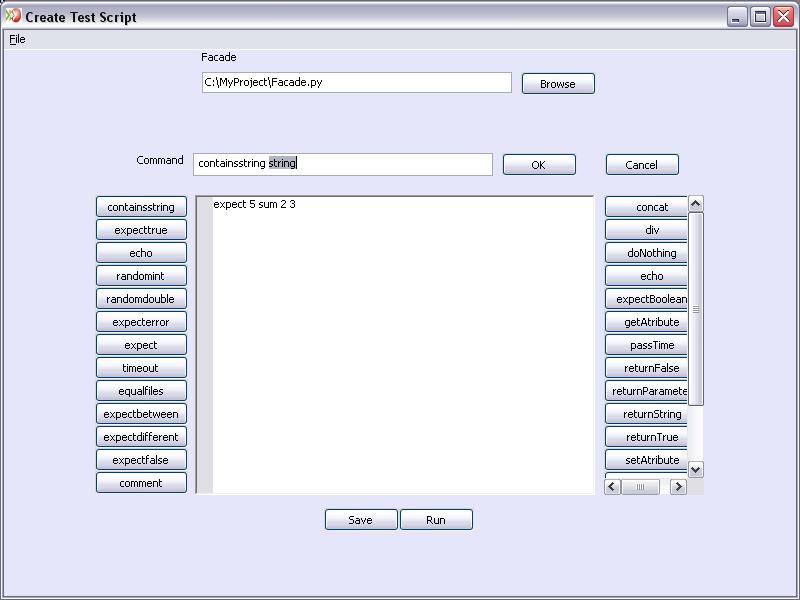Viewport: 800px width, 600px height.
Task: Save the test script
Action: (x=361, y=520)
